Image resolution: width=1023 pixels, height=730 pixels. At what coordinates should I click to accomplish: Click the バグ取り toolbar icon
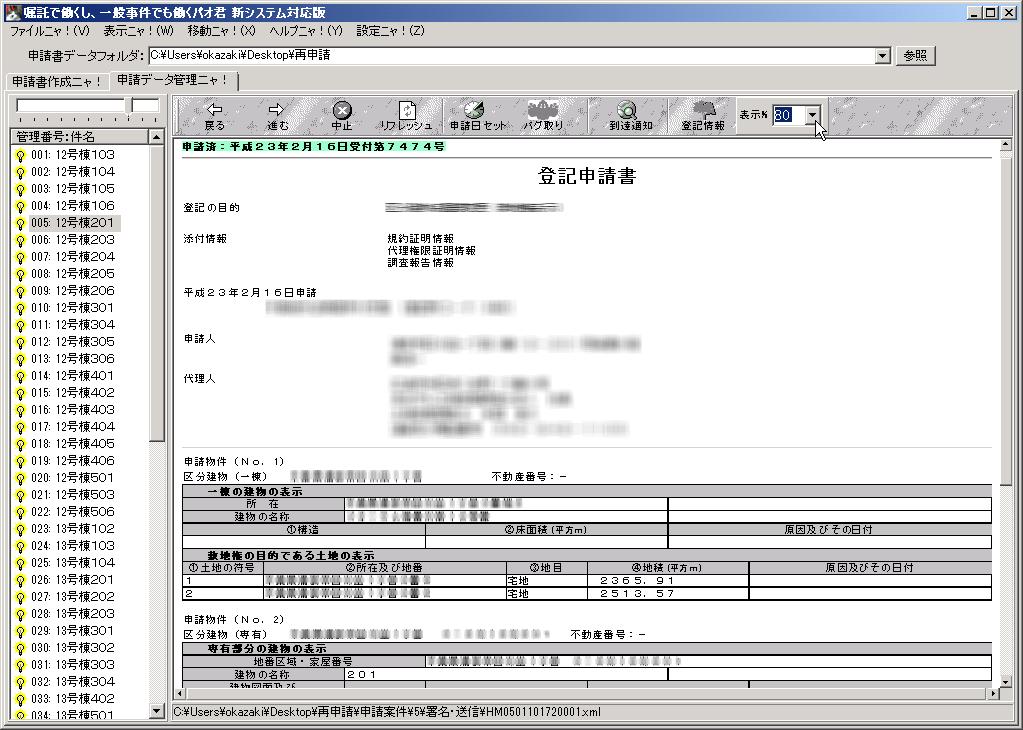point(542,108)
